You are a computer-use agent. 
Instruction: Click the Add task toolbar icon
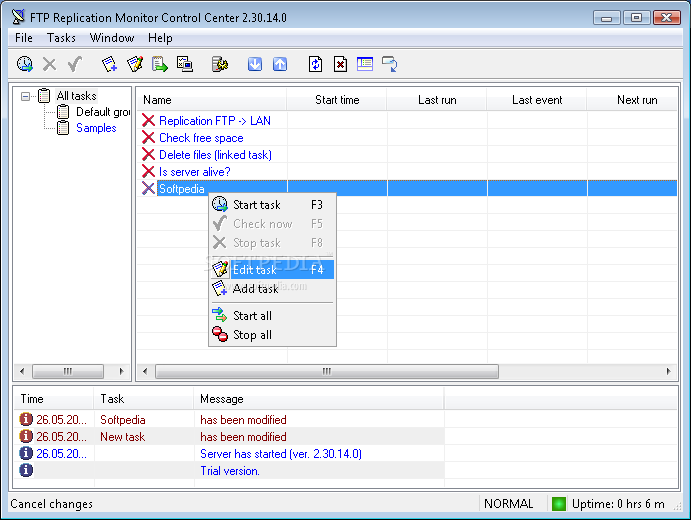[109, 64]
